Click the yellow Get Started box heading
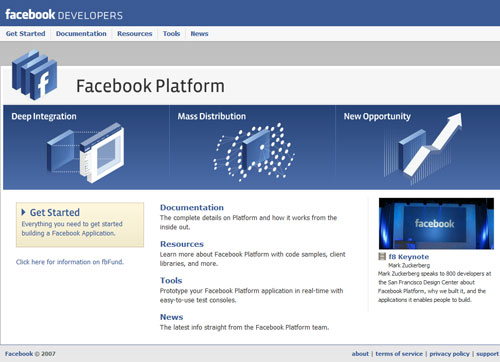500x362 pixels. (x=55, y=212)
